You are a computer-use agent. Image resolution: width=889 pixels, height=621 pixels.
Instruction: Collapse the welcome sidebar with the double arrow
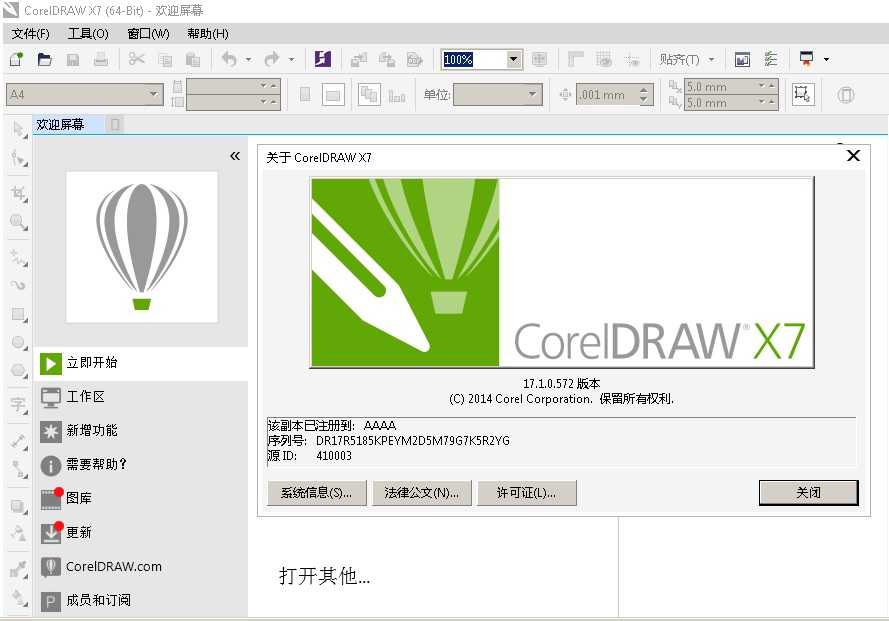(x=236, y=156)
